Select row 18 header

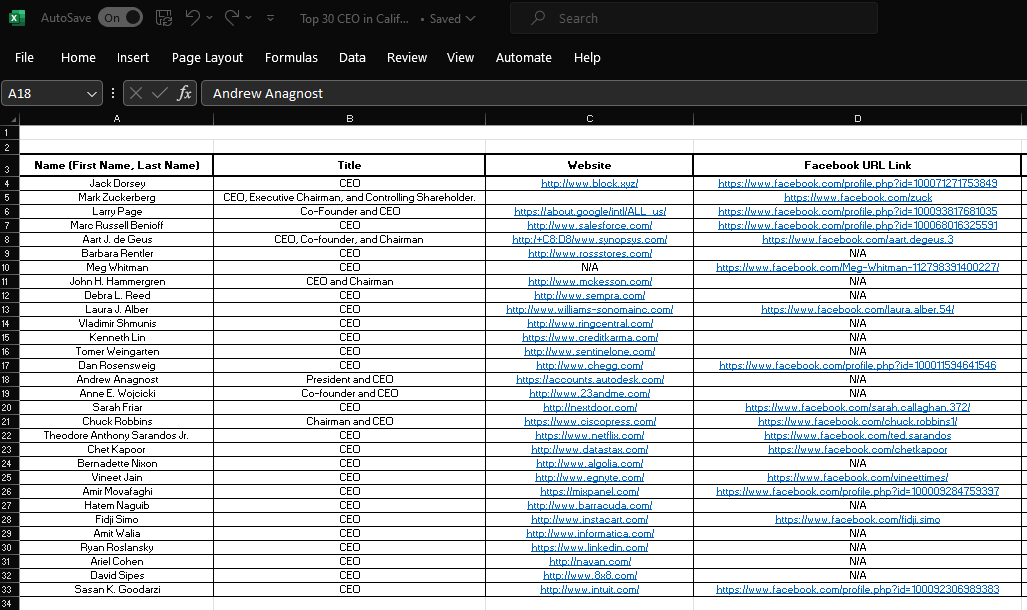7,379
